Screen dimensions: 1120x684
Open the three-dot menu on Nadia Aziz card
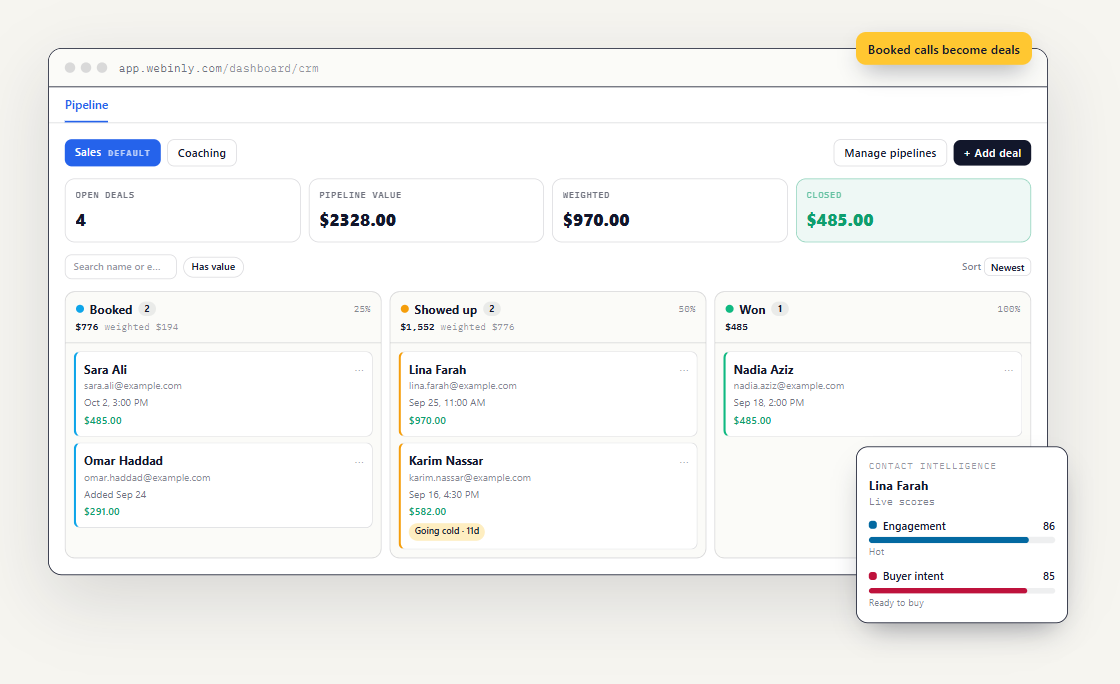point(1009,370)
